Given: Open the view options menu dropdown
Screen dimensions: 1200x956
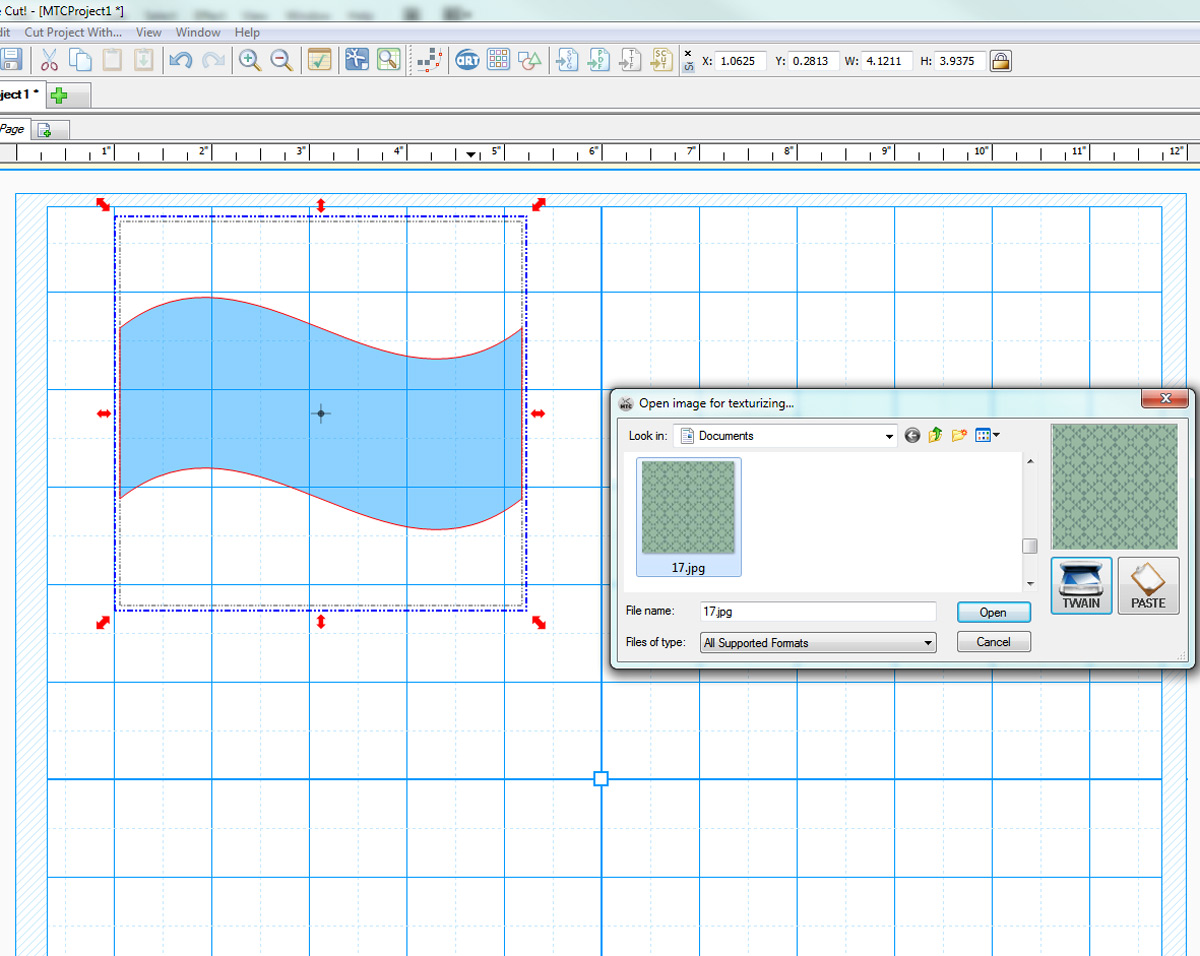Looking at the screenshot, I should click(988, 435).
